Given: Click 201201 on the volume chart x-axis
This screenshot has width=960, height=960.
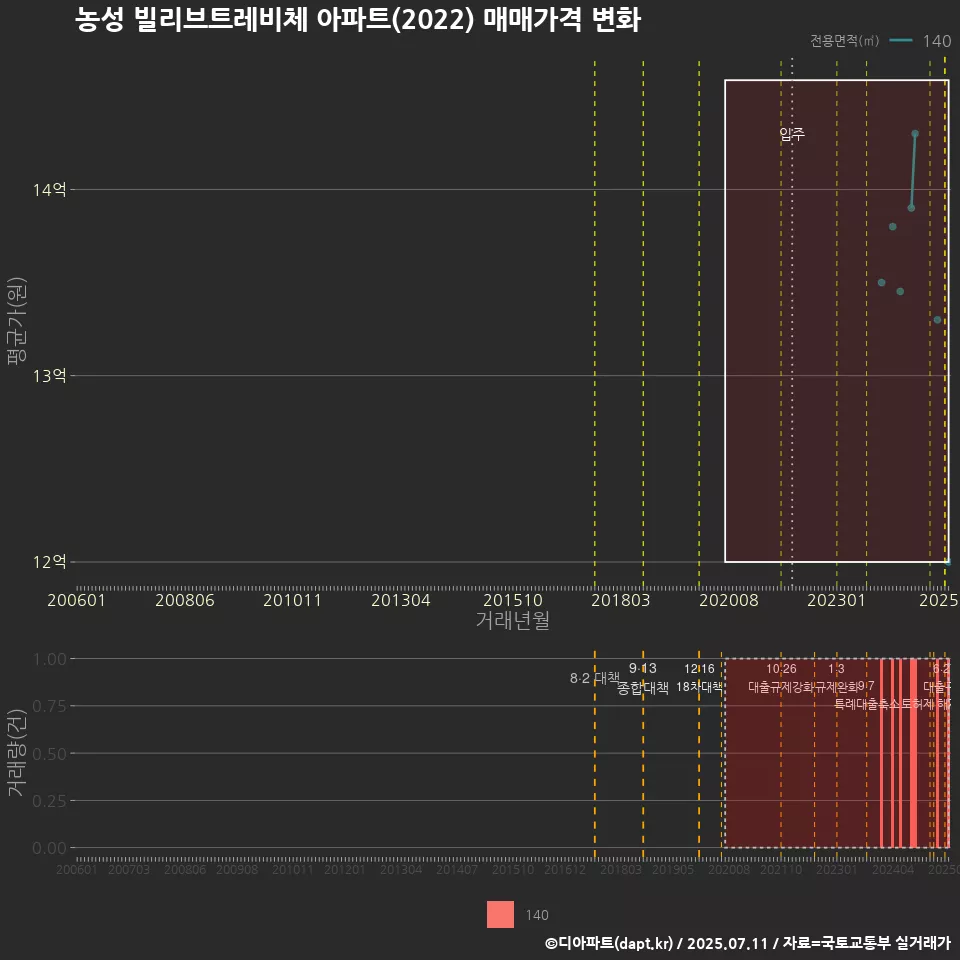Looking at the screenshot, I should click(x=345, y=869).
